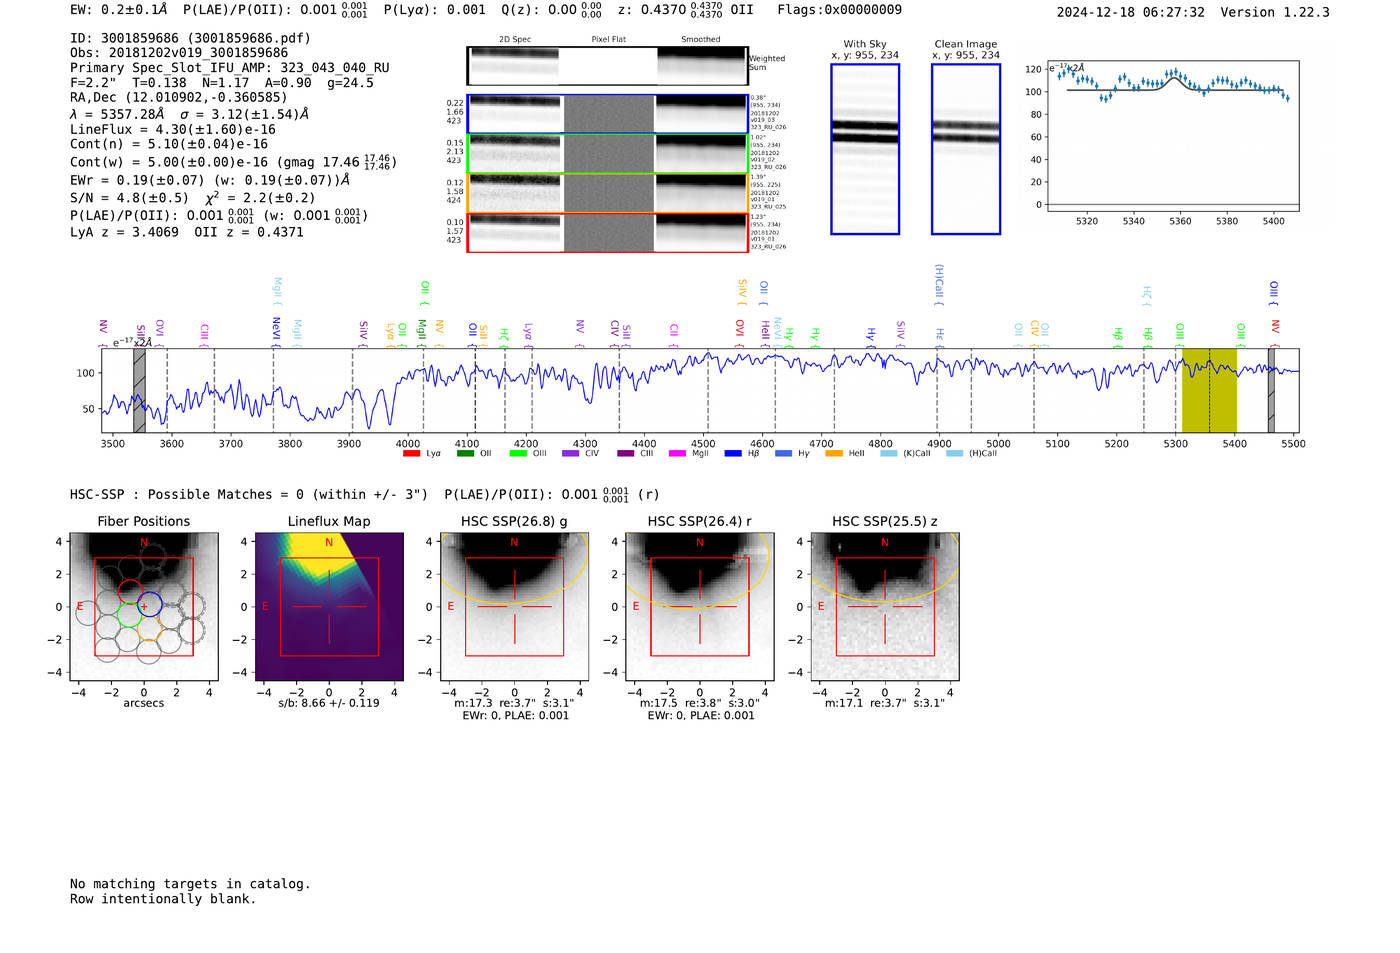Click the hatched grey band near 3540 Å

[139, 390]
